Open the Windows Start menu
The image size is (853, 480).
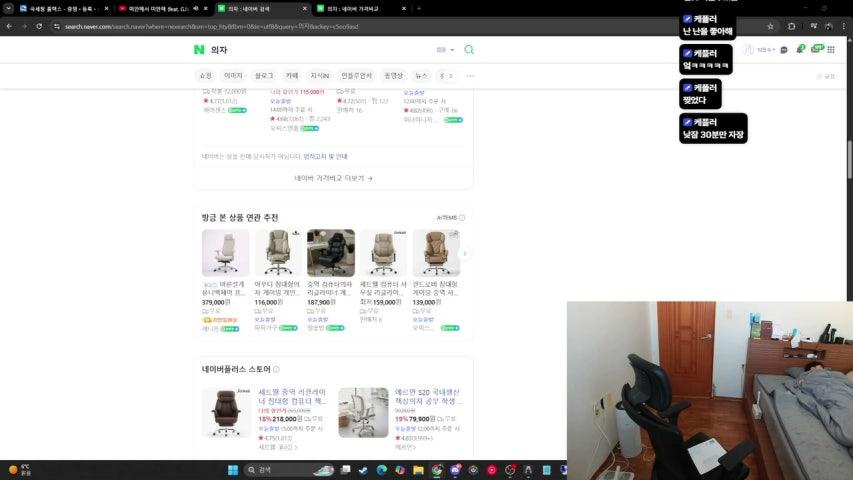point(233,470)
